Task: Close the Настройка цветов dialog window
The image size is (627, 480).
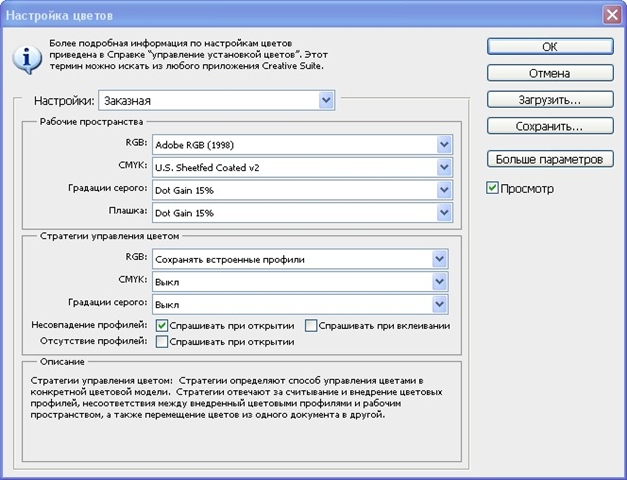Action: 612,14
